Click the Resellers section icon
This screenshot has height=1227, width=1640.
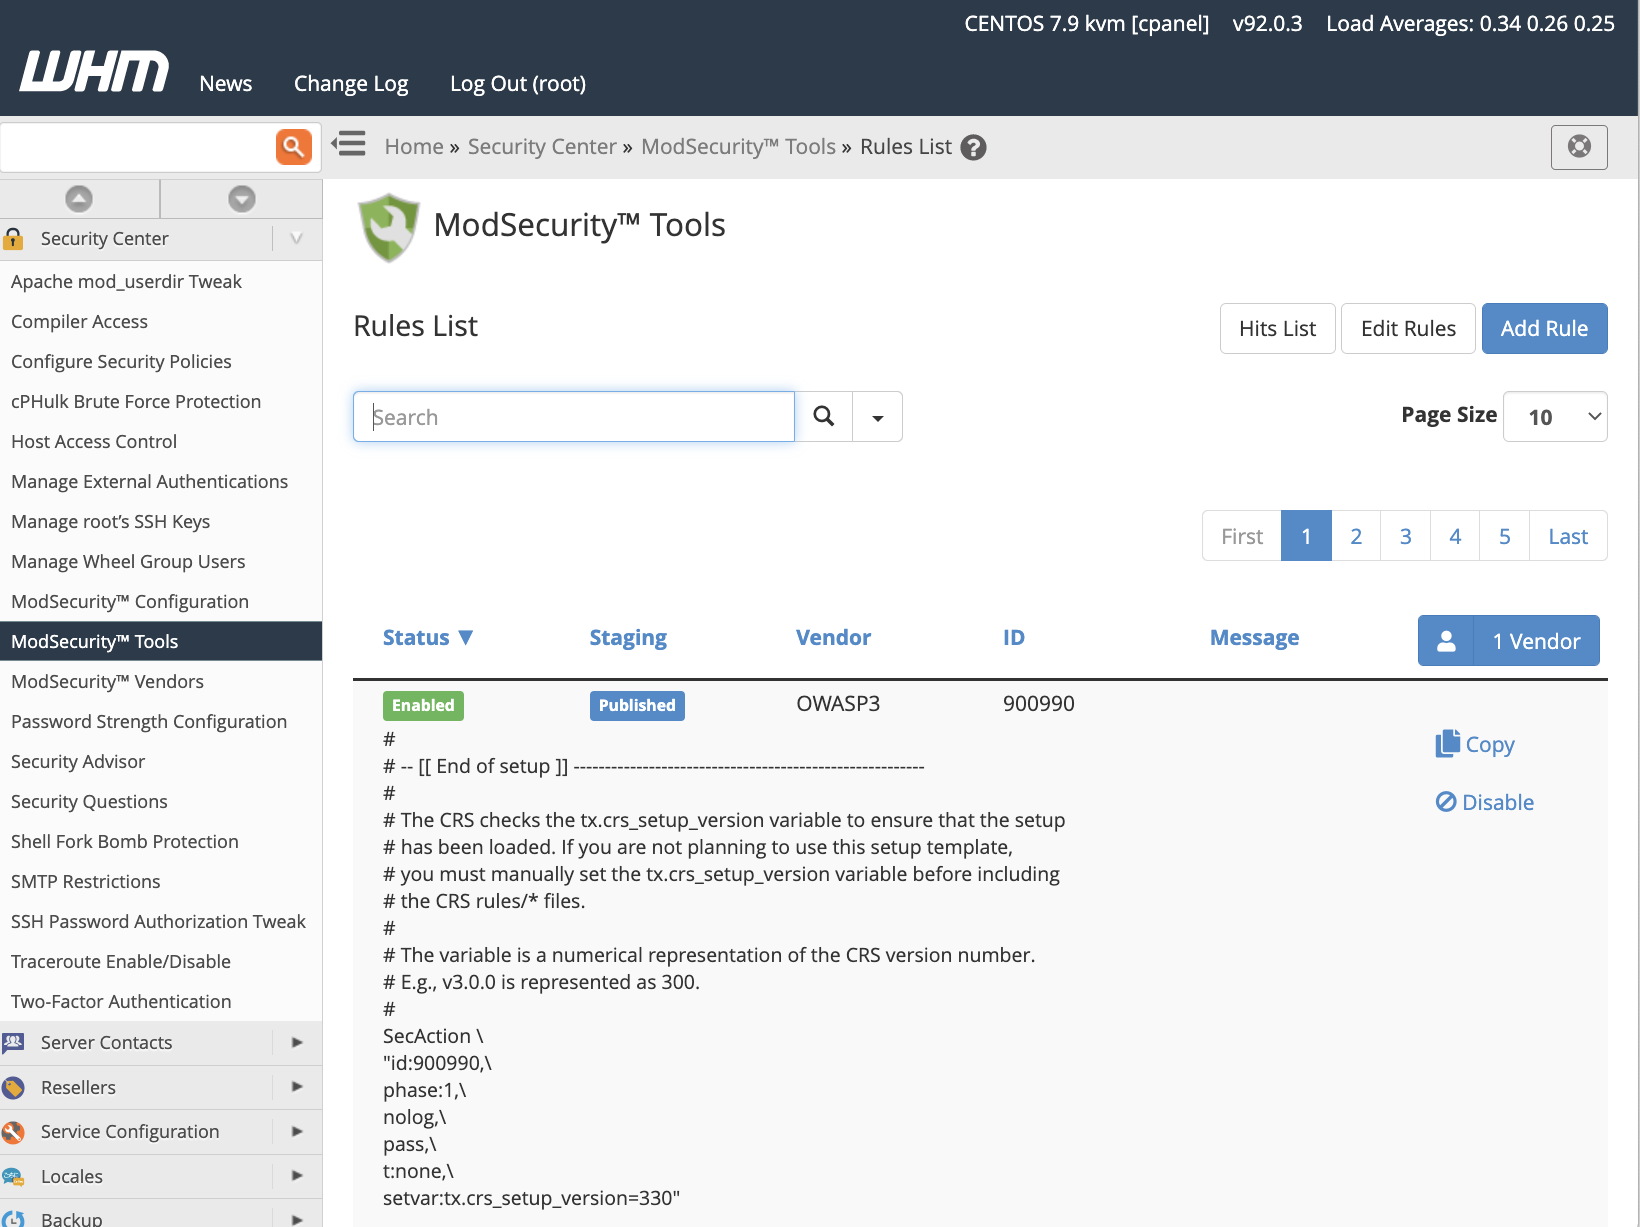pos(14,1087)
